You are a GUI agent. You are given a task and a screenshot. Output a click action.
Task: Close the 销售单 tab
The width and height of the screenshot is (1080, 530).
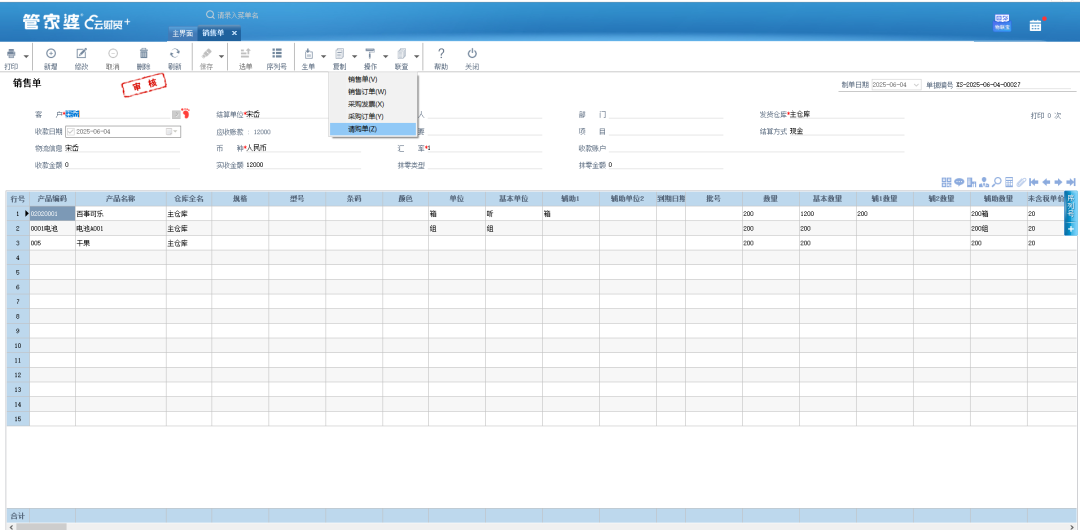235,33
